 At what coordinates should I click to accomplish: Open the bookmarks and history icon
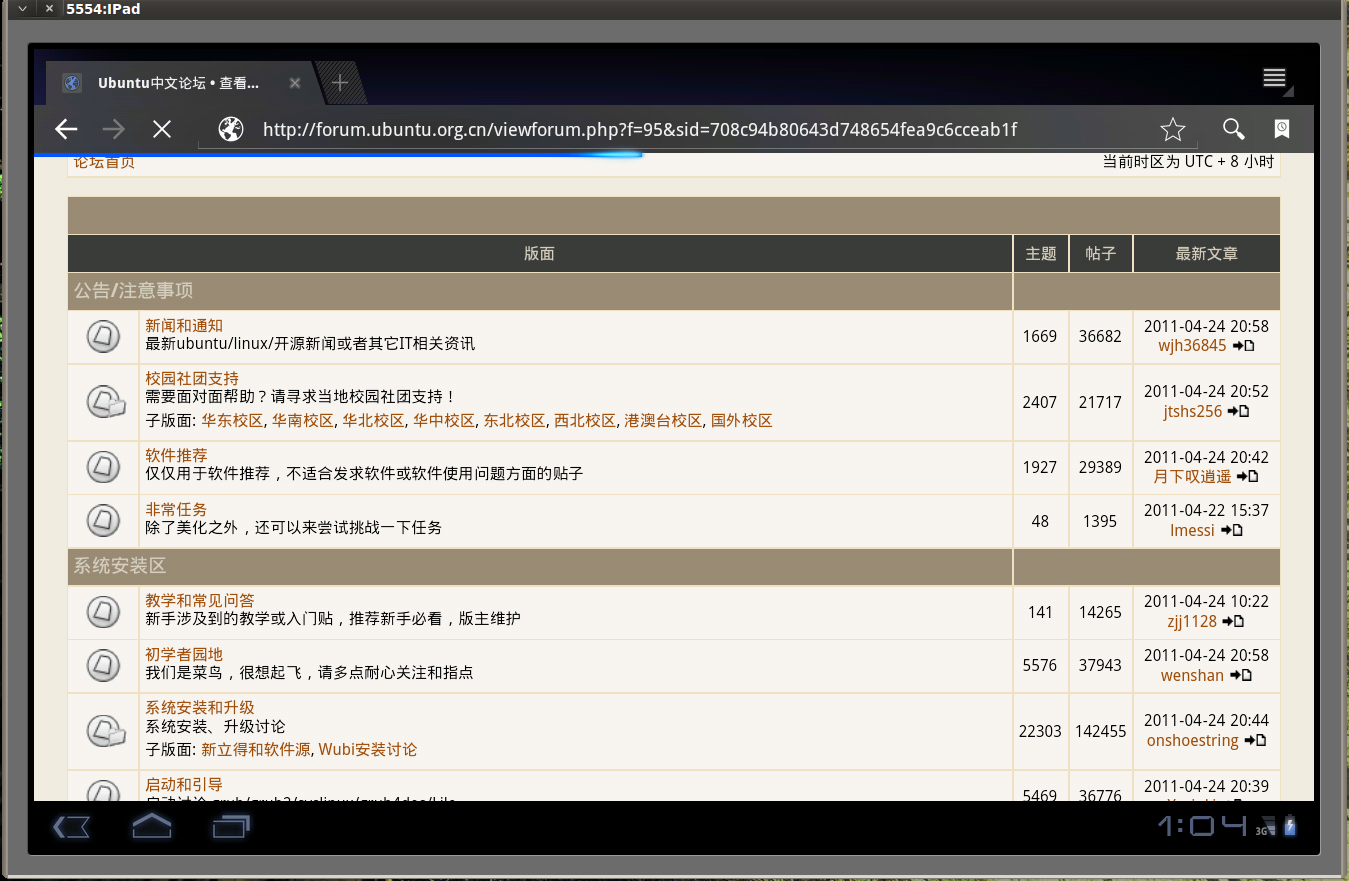point(1281,129)
